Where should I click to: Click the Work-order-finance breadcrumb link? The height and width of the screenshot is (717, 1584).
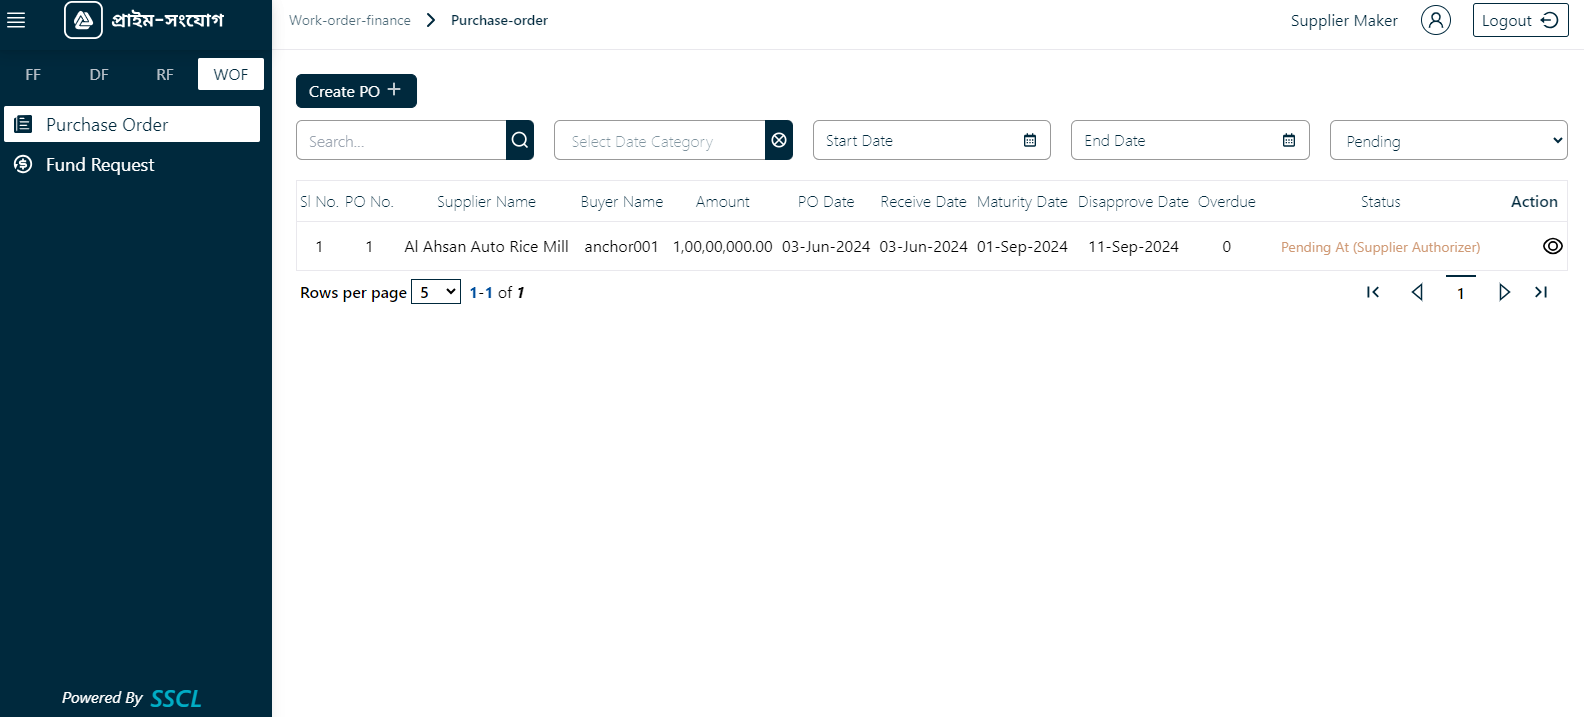click(350, 20)
